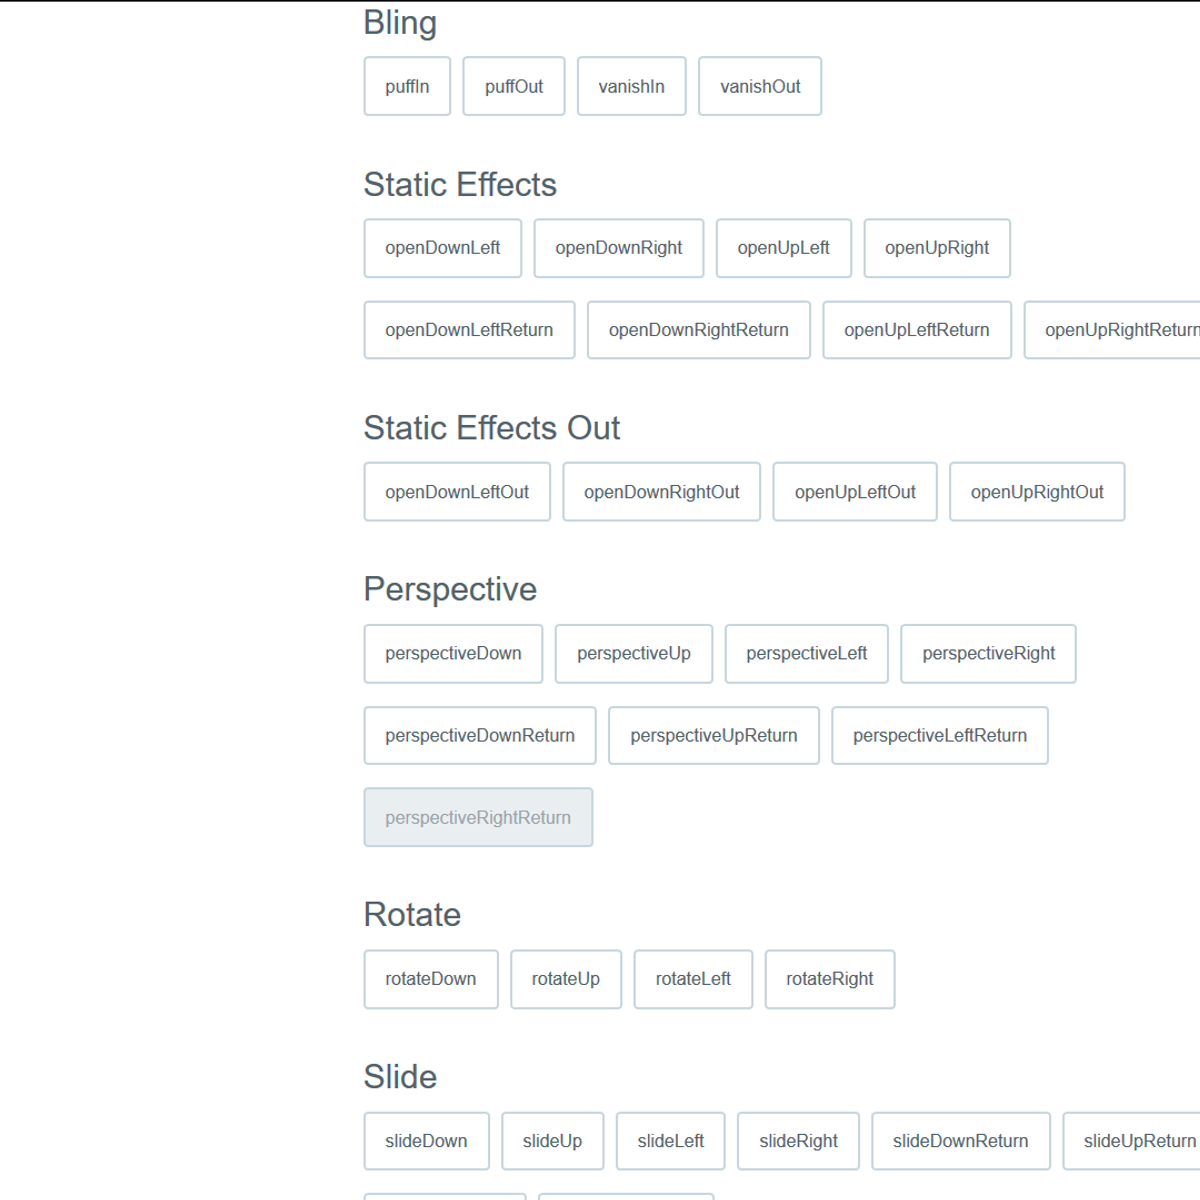Trigger the rotateDown effect
The height and width of the screenshot is (1200, 1200).
431,979
